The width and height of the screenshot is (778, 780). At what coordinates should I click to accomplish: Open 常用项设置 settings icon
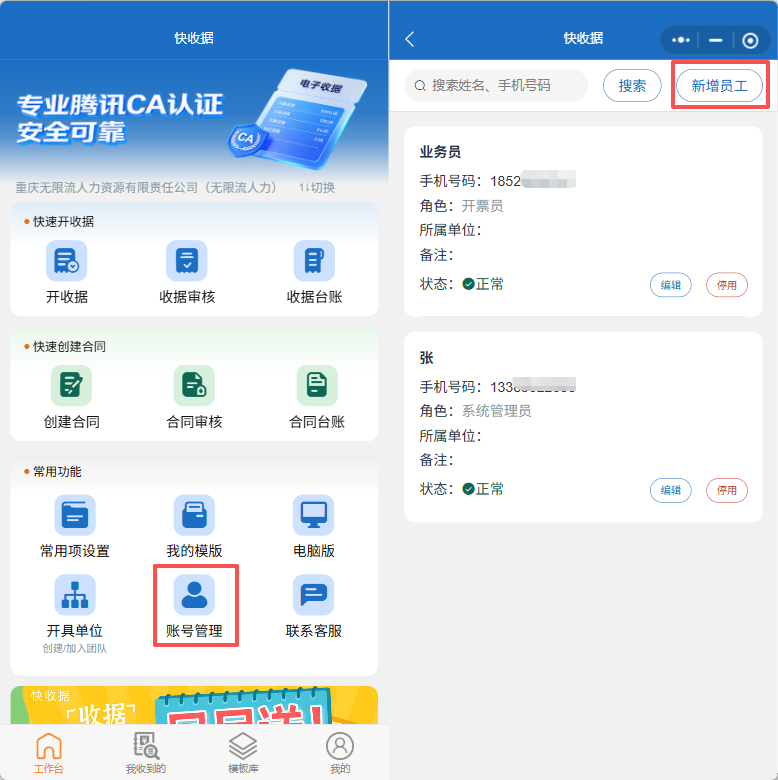tap(75, 515)
